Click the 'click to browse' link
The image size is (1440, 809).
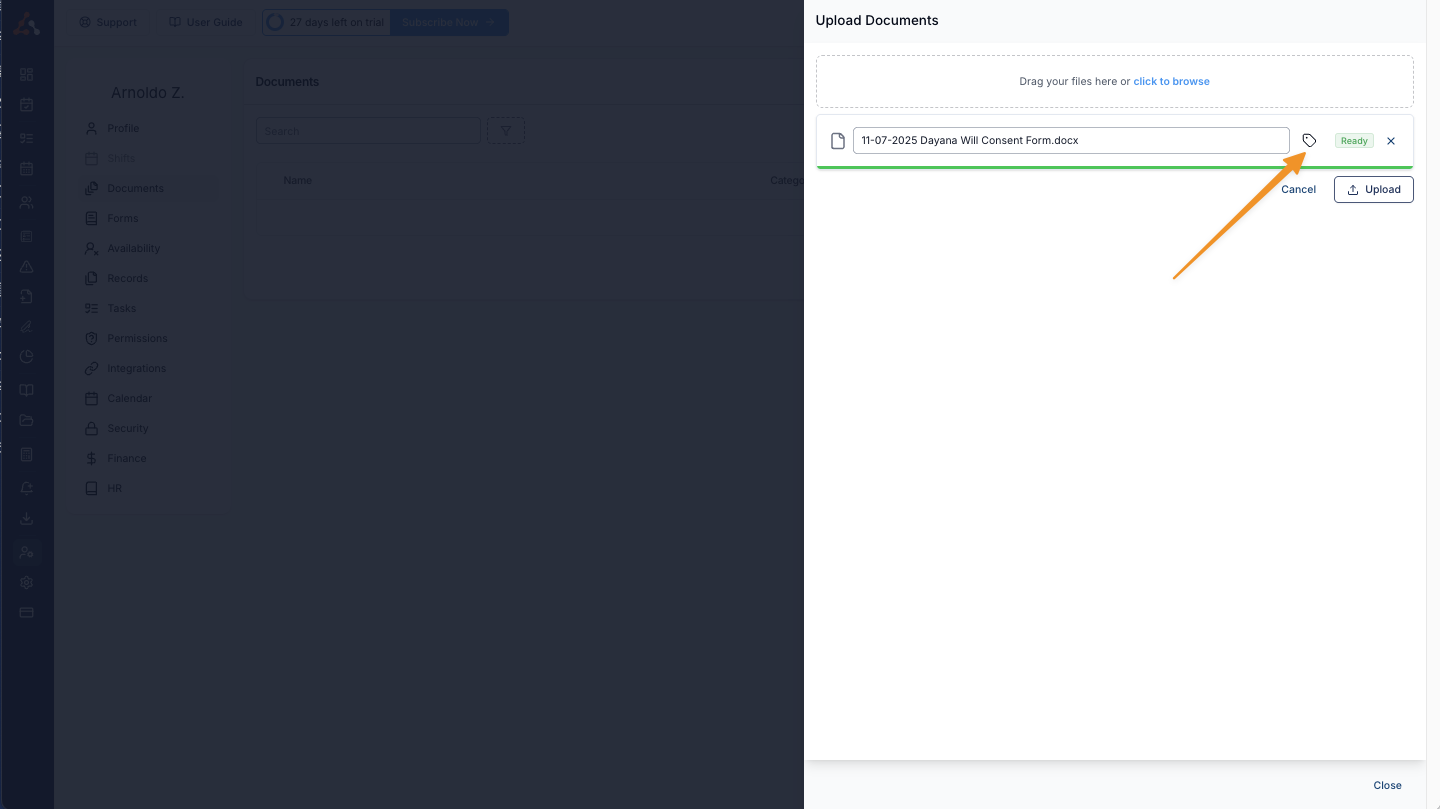tap(1171, 82)
